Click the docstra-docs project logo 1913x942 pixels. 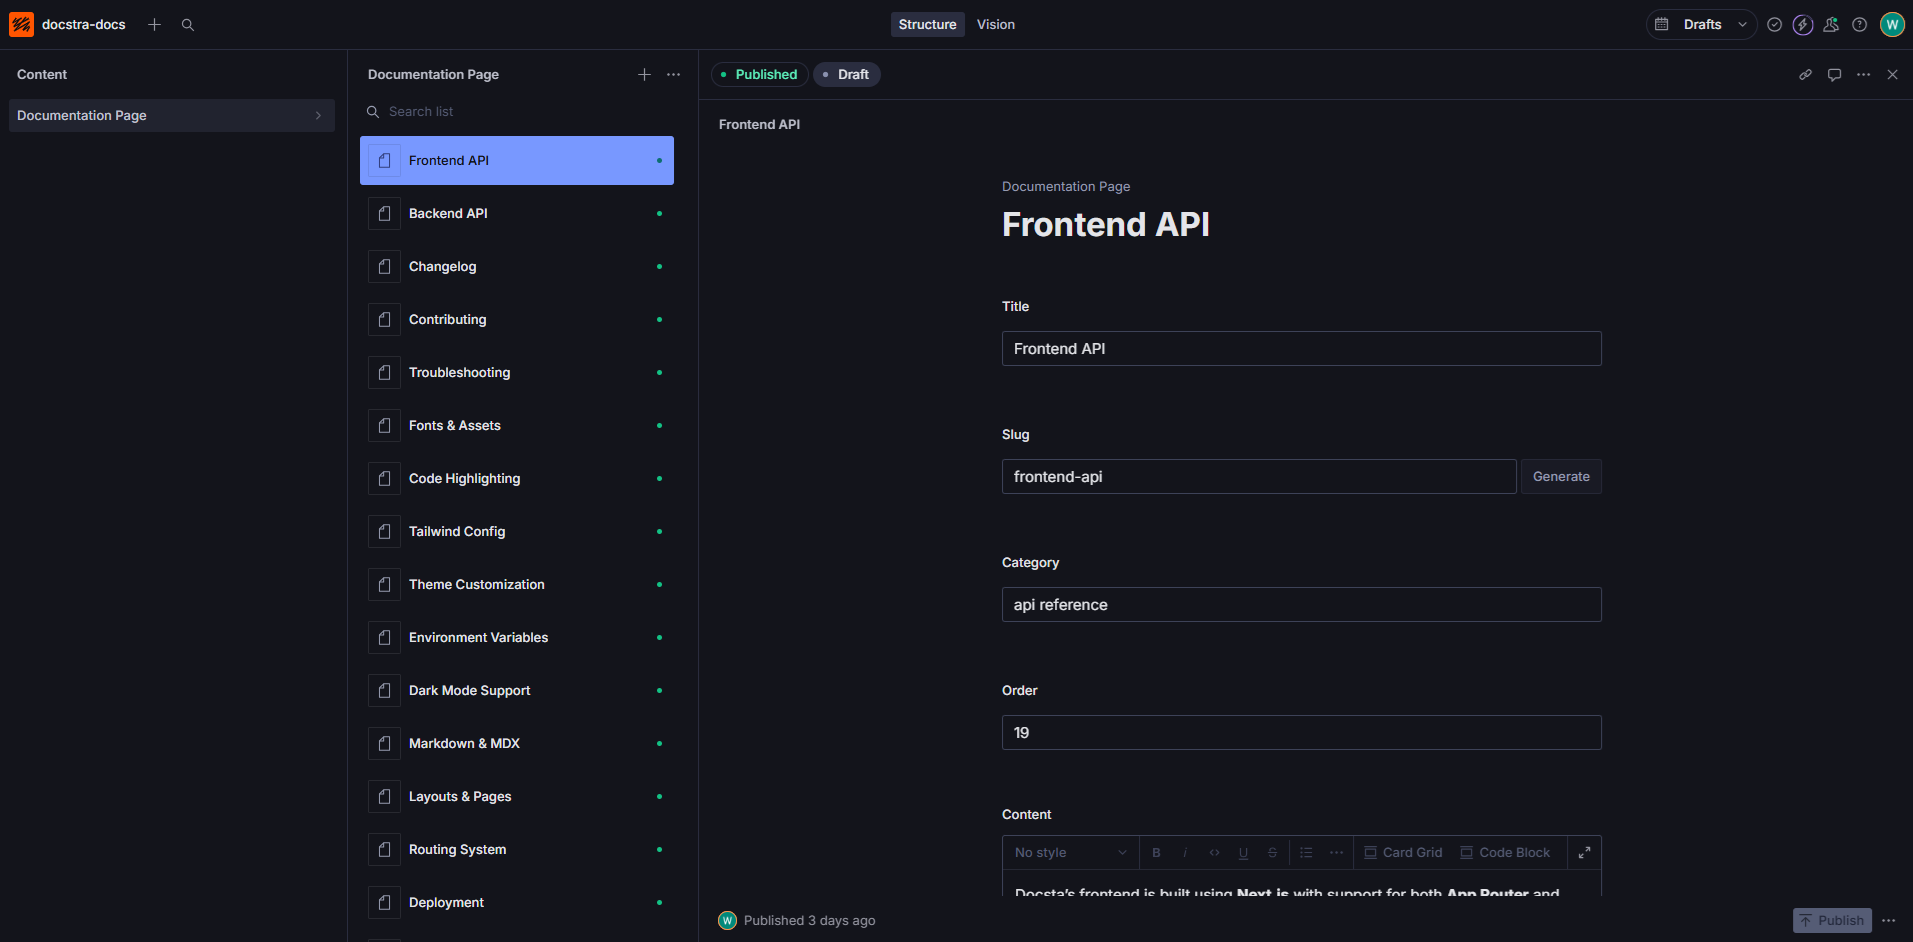coord(20,24)
